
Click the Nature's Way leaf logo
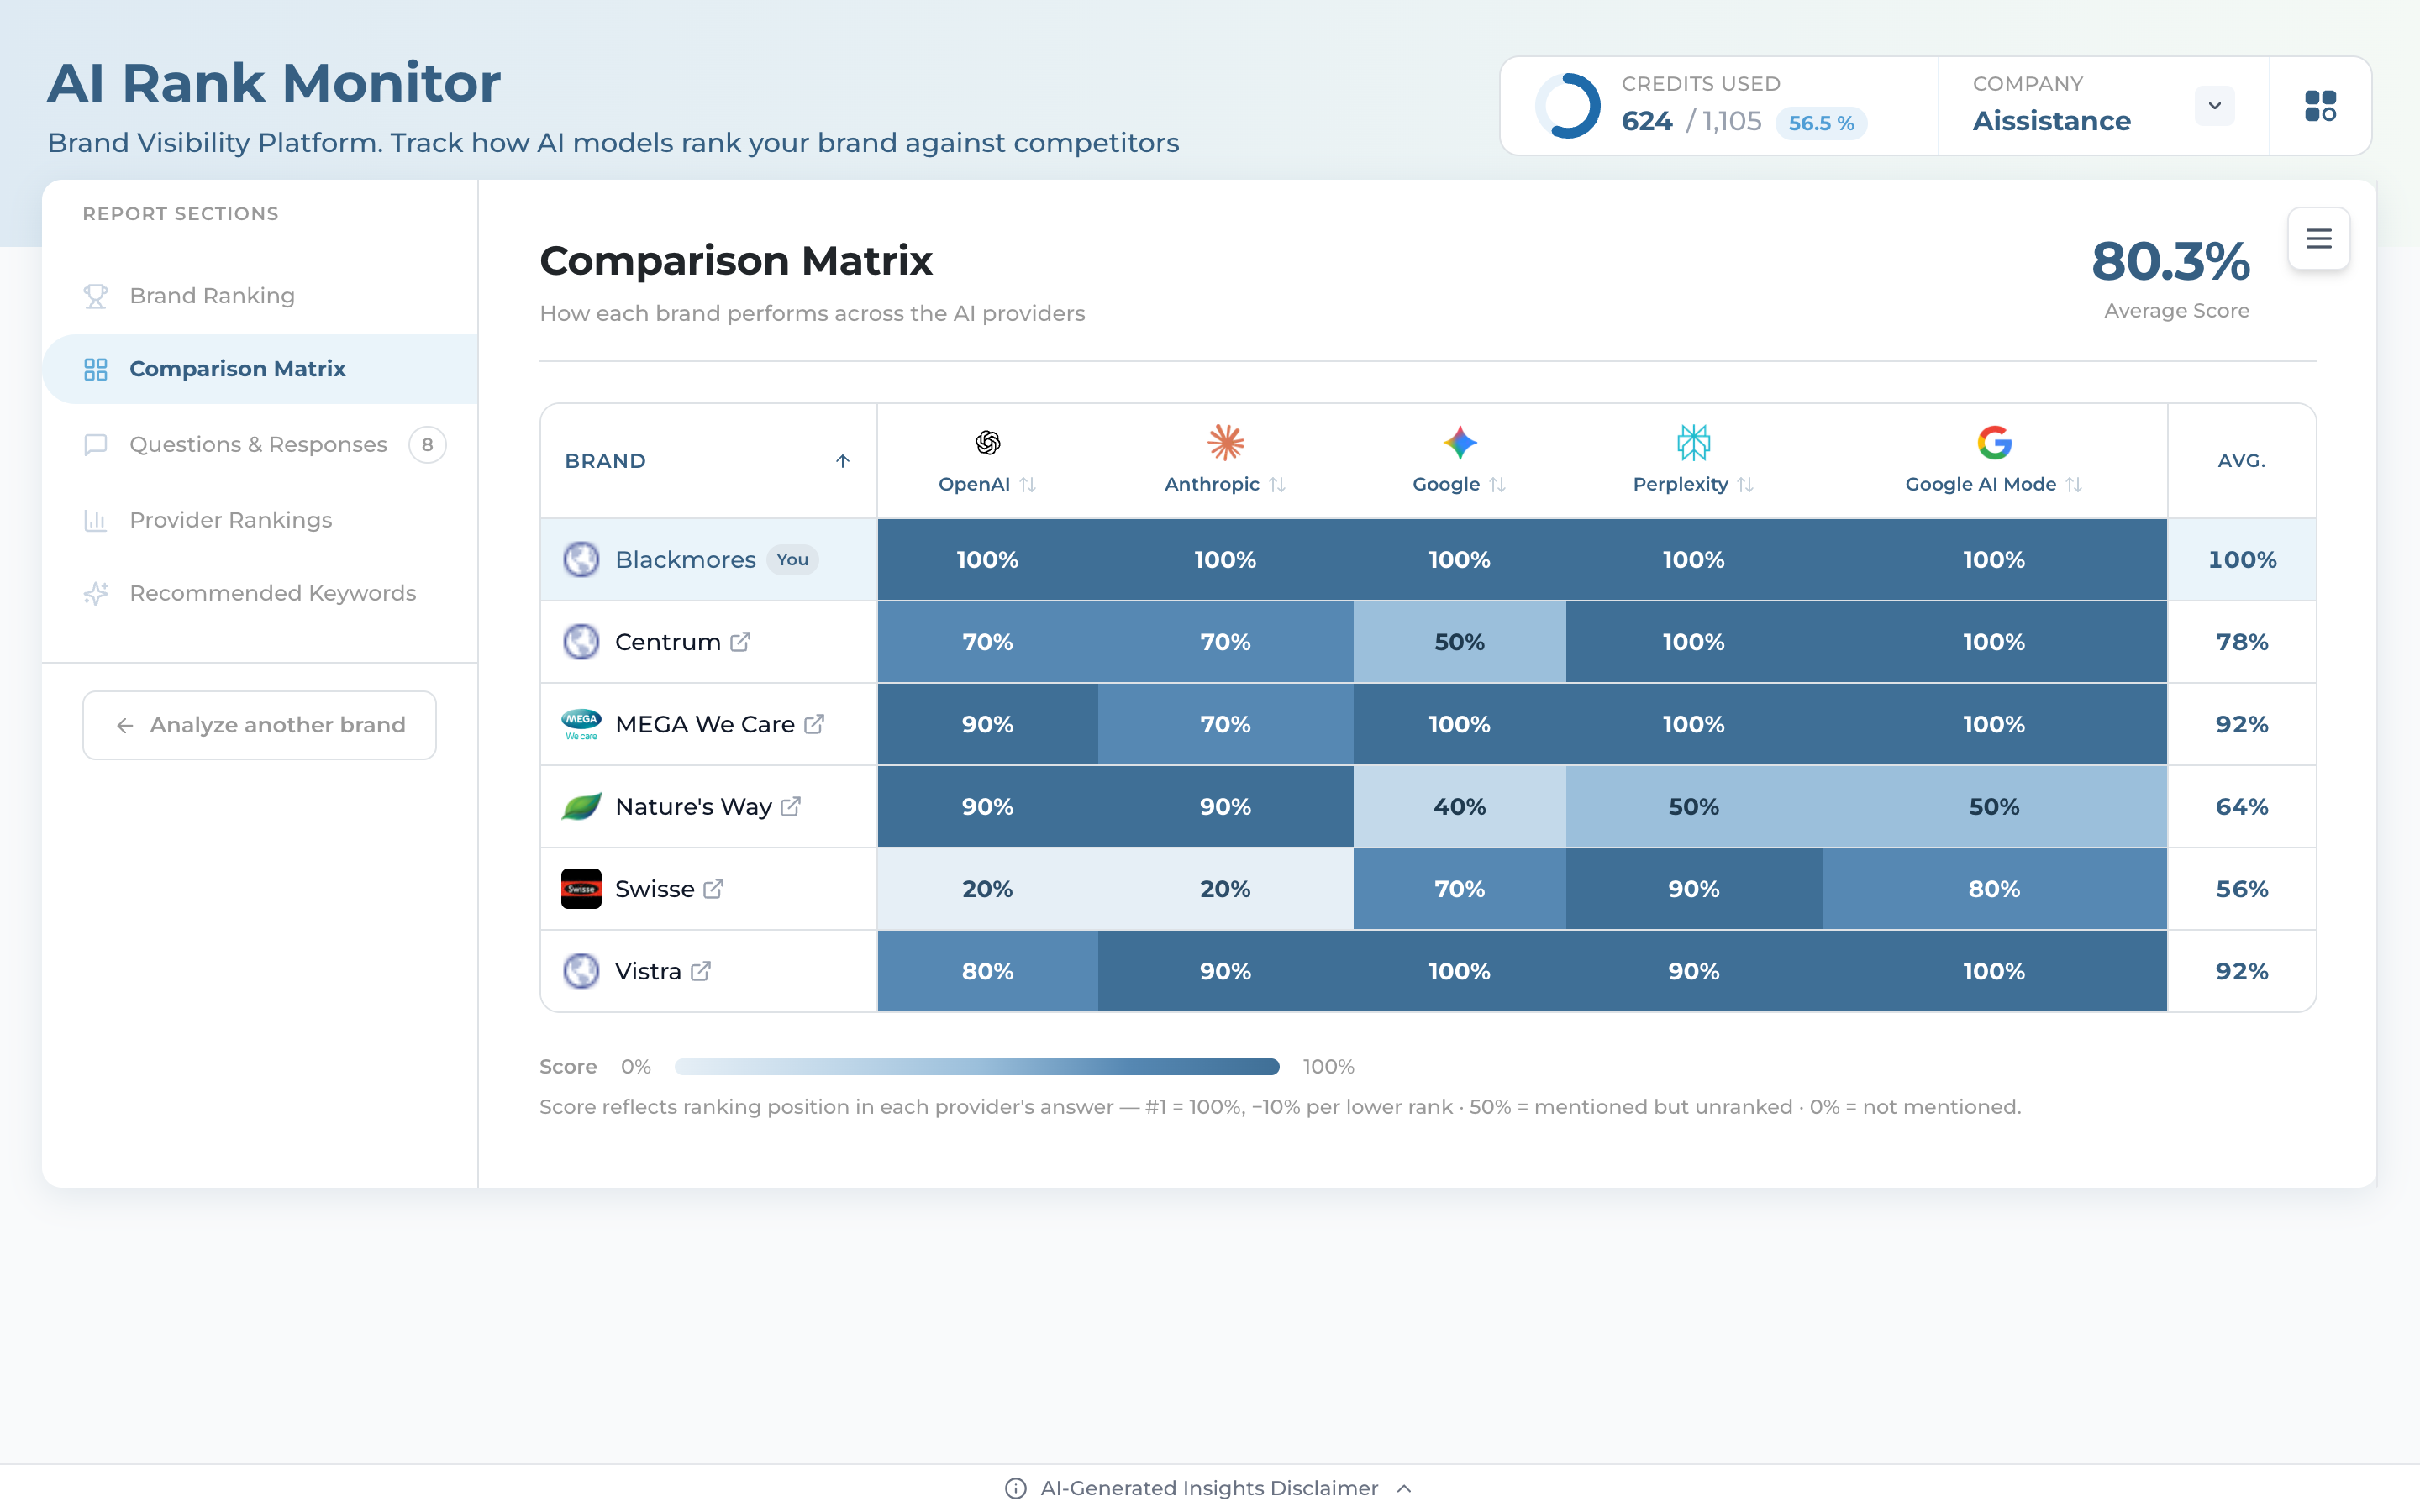(581, 806)
